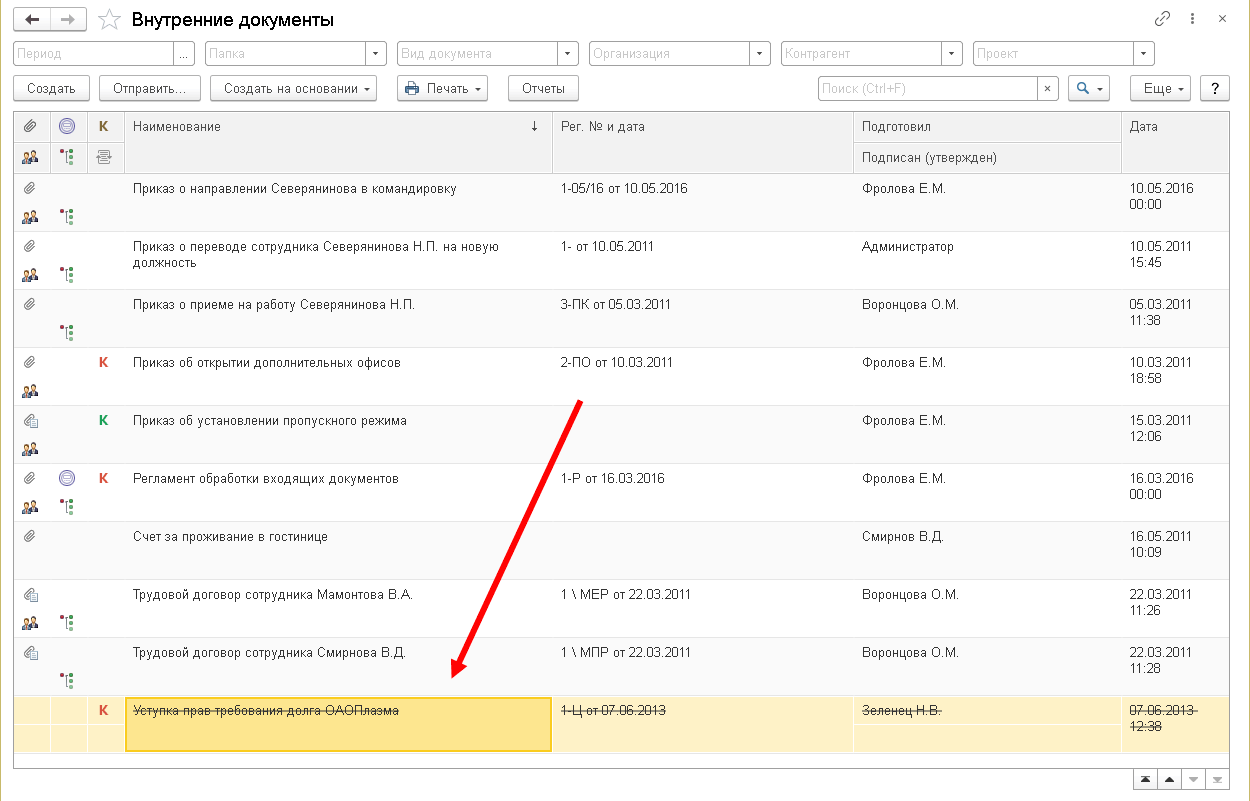Click into the Поиск search field
1250x801 pixels.
tap(926, 89)
